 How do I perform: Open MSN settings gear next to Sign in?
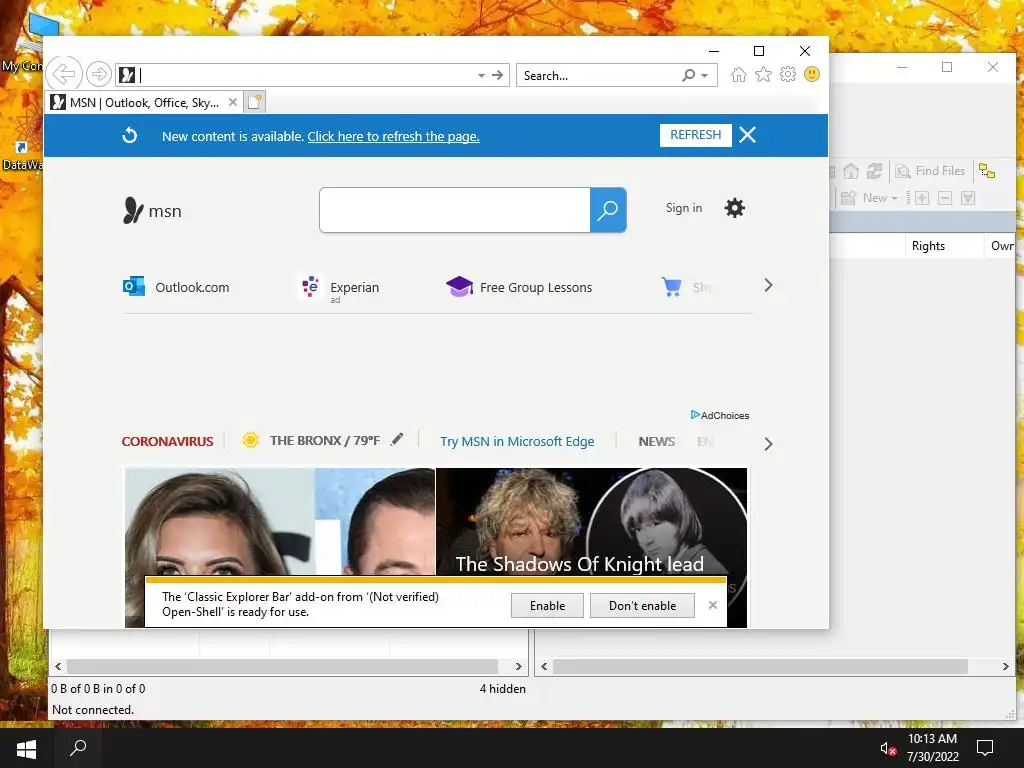(x=735, y=208)
